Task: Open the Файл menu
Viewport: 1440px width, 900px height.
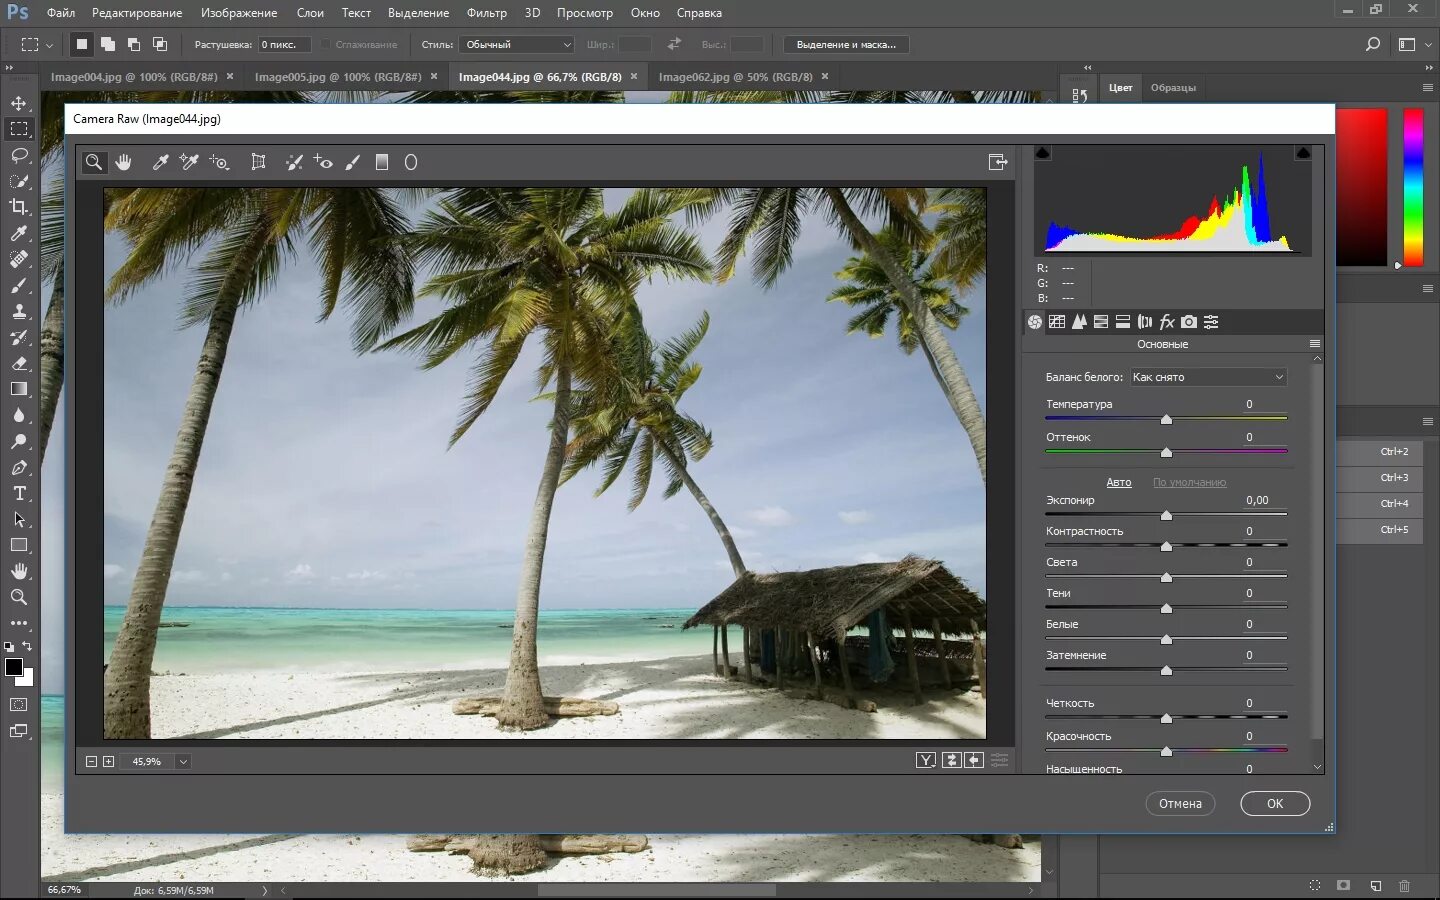Action: [x=61, y=13]
